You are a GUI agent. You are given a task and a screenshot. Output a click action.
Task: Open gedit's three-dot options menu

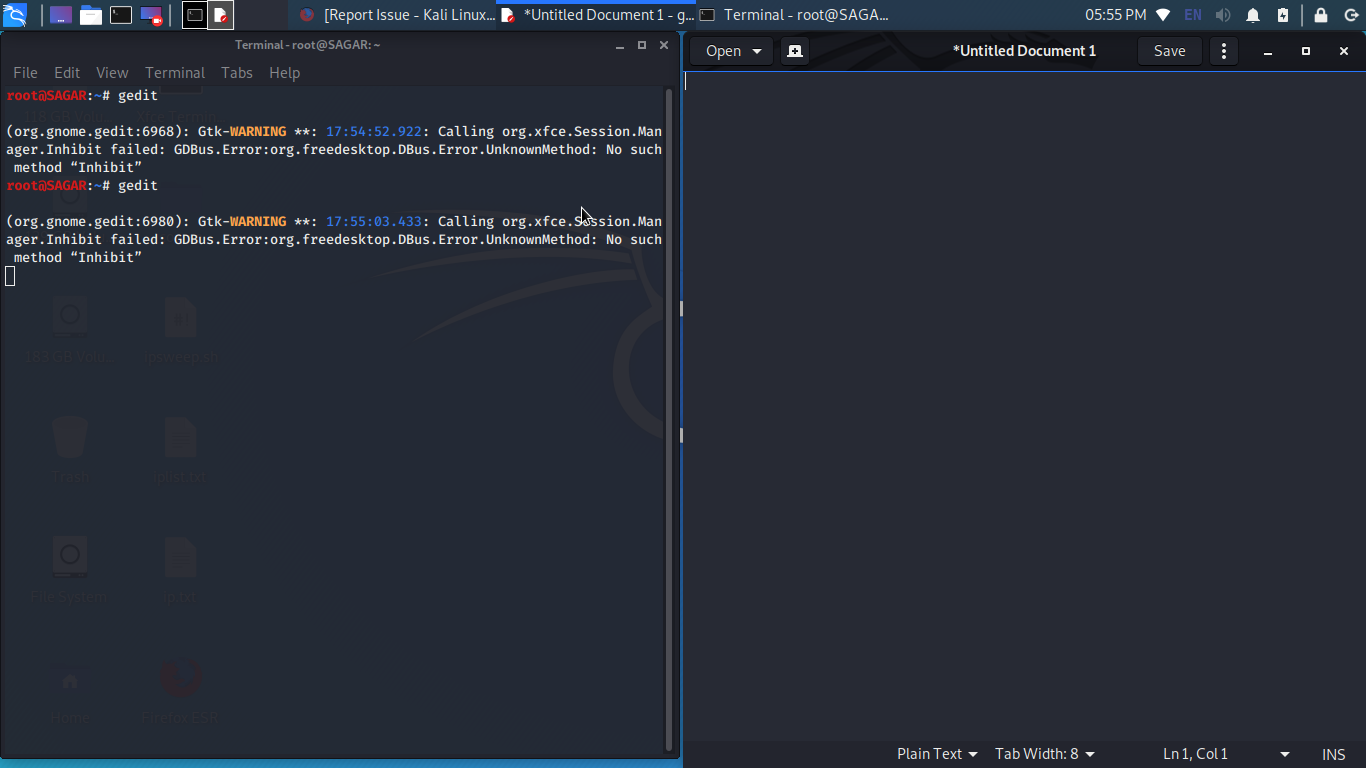[1223, 51]
